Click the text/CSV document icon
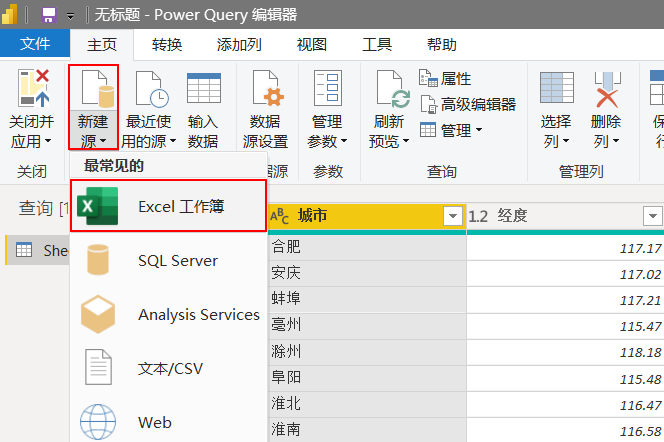This screenshot has width=664, height=442. 98,367
